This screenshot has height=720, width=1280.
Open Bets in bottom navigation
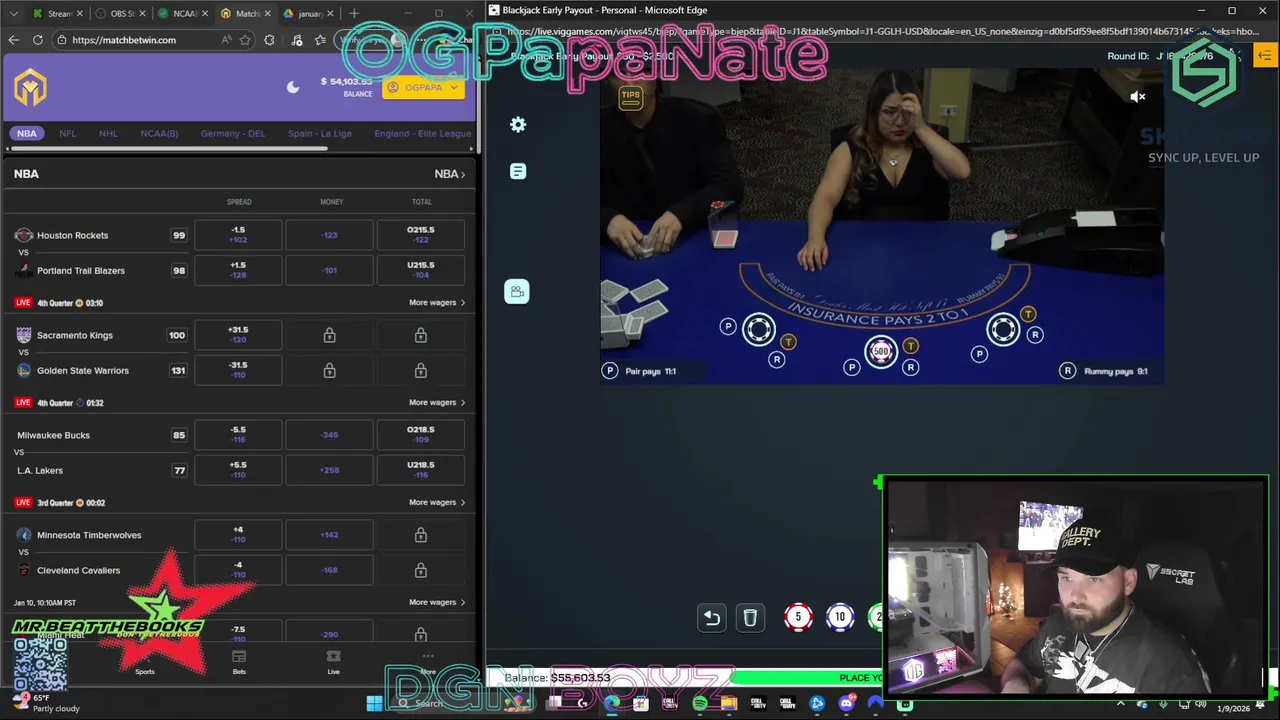click(239, 662)
